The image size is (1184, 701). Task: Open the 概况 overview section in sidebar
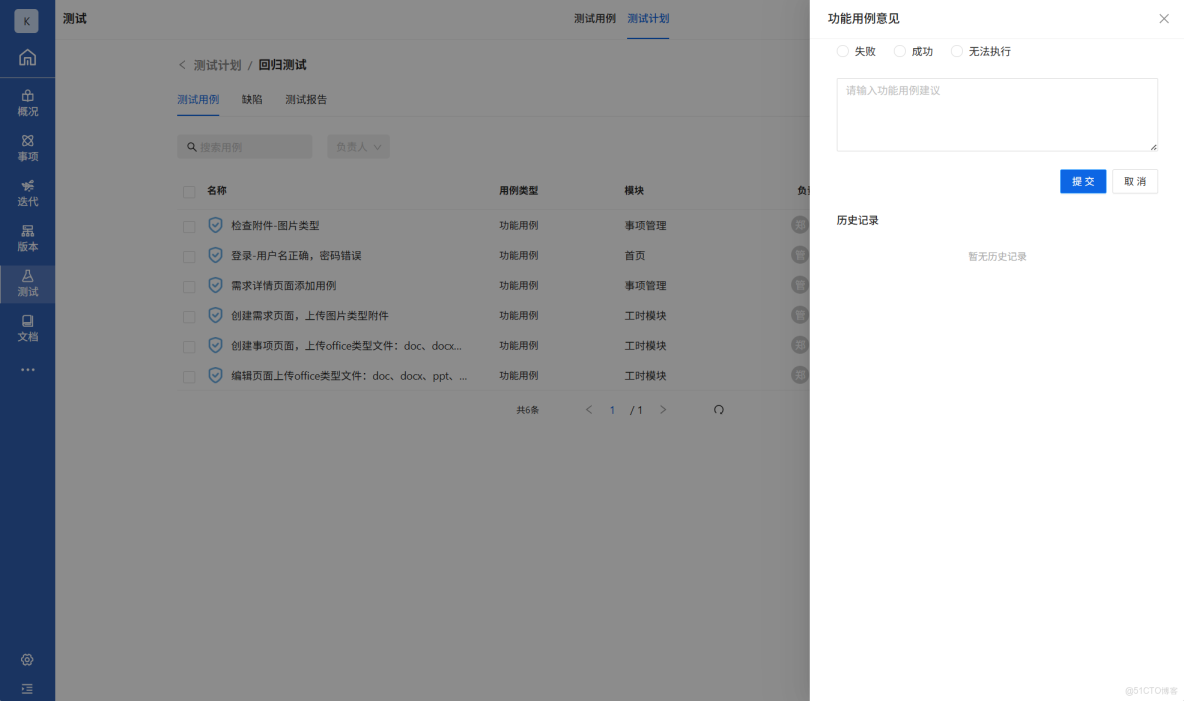(x=26, y=103)
